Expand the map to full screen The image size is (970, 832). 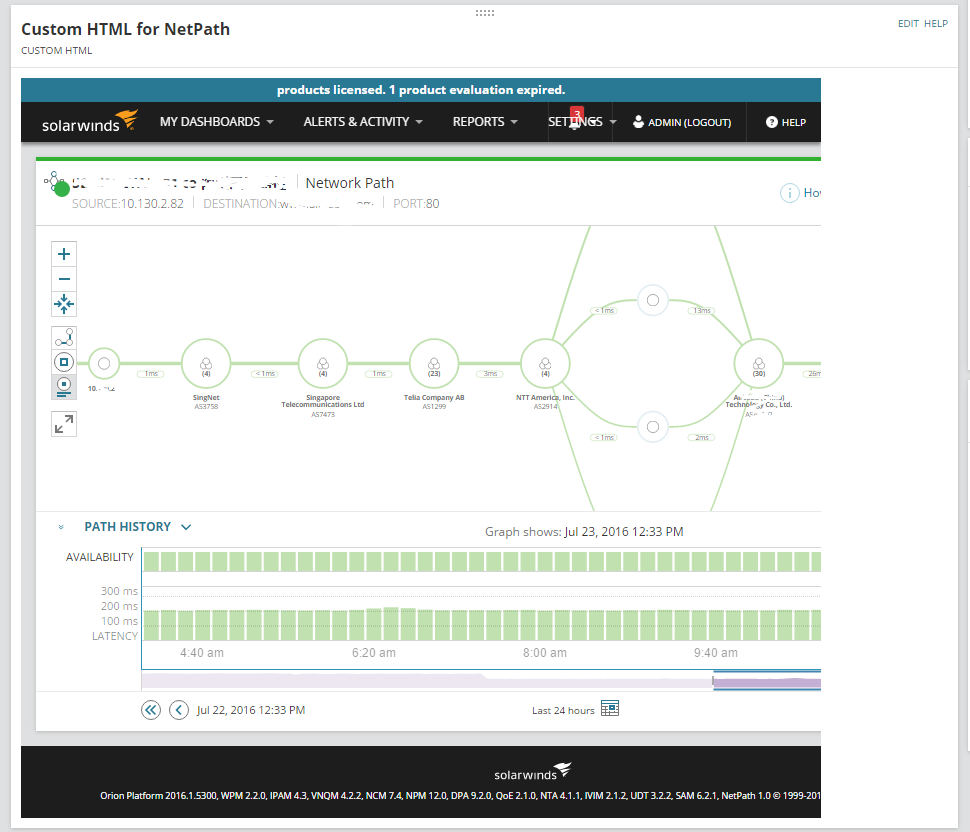[64, 424]
